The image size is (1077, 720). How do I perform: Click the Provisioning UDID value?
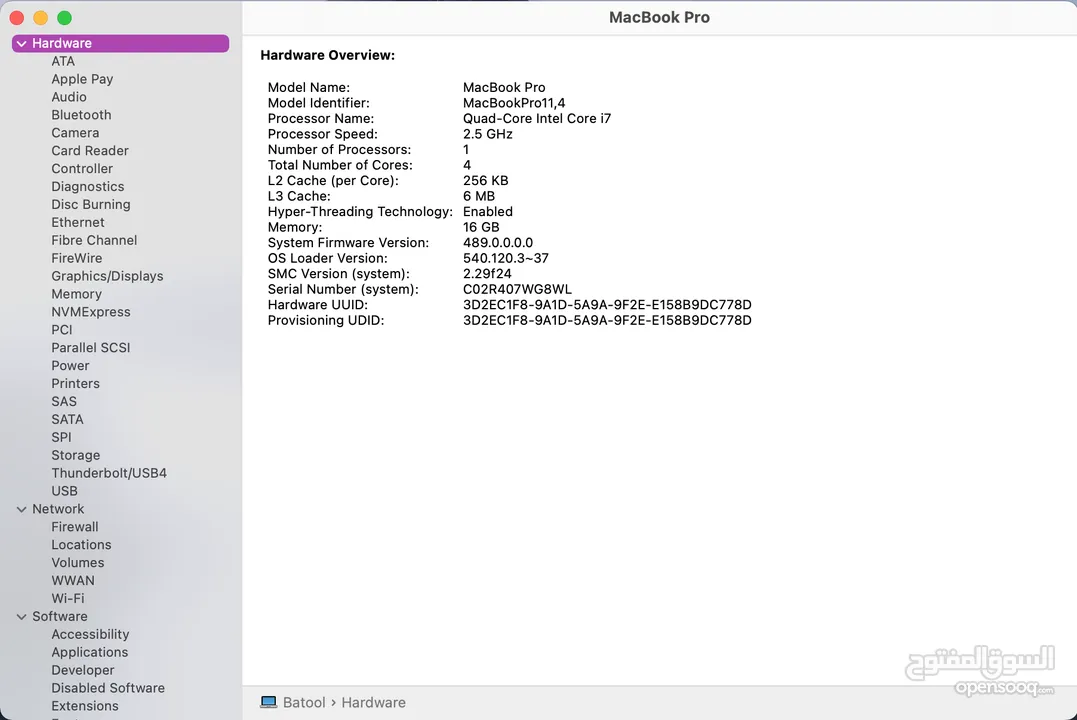[x=606, y=320]
